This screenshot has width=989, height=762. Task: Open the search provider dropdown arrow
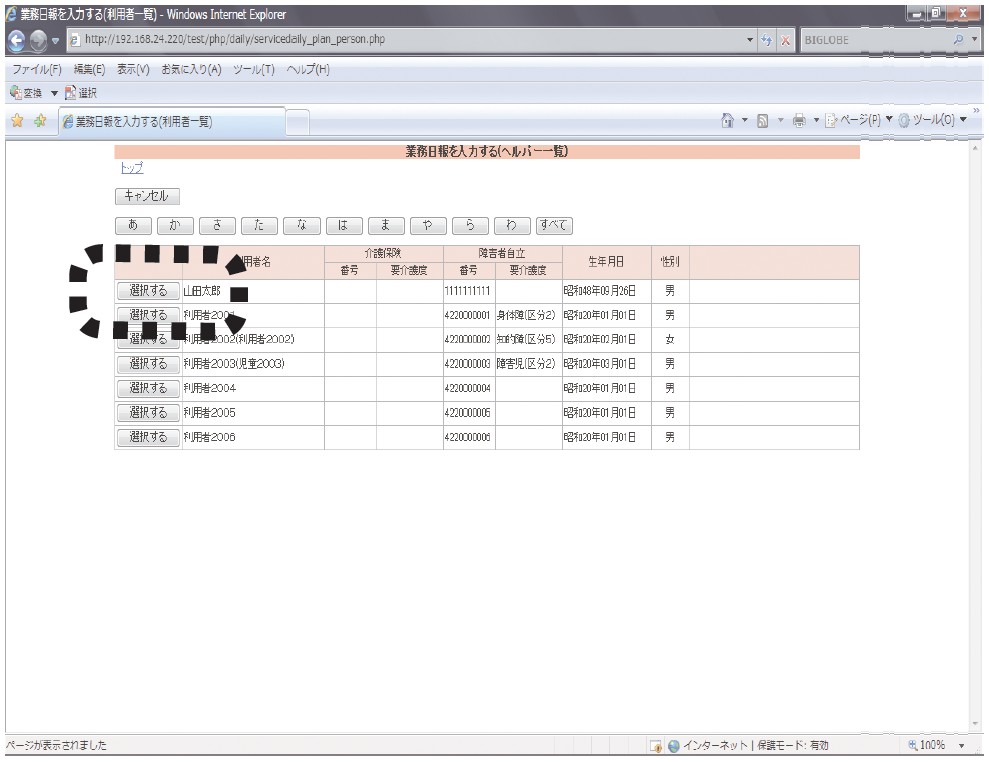point(974,39)
